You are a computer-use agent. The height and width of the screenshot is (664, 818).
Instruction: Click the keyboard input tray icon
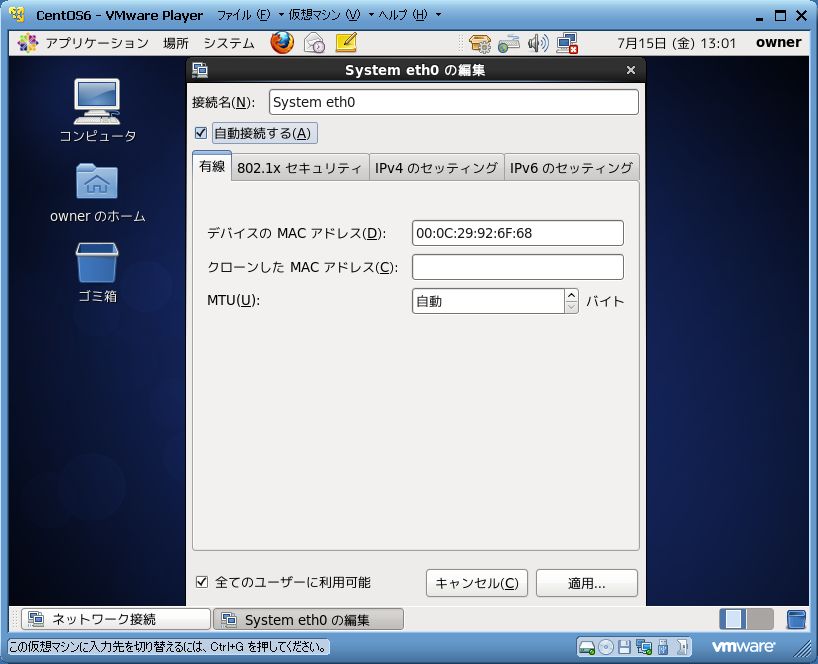[x=509, y=43]
